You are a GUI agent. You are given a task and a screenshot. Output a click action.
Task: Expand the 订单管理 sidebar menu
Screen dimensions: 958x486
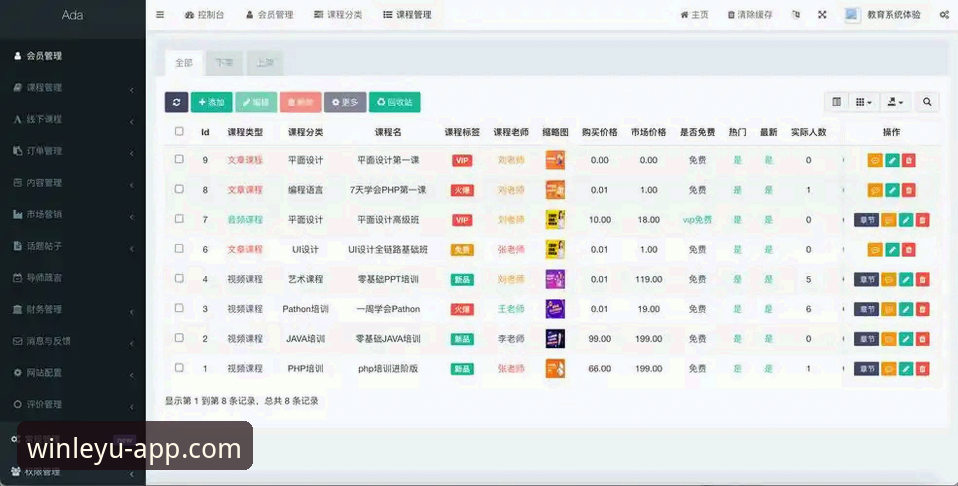pos(73,151)
